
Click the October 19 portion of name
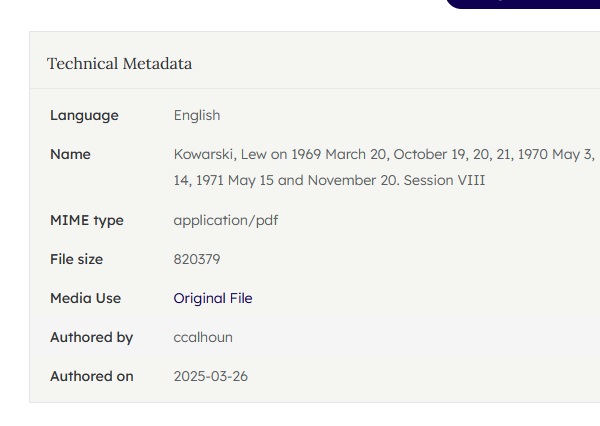431,154
